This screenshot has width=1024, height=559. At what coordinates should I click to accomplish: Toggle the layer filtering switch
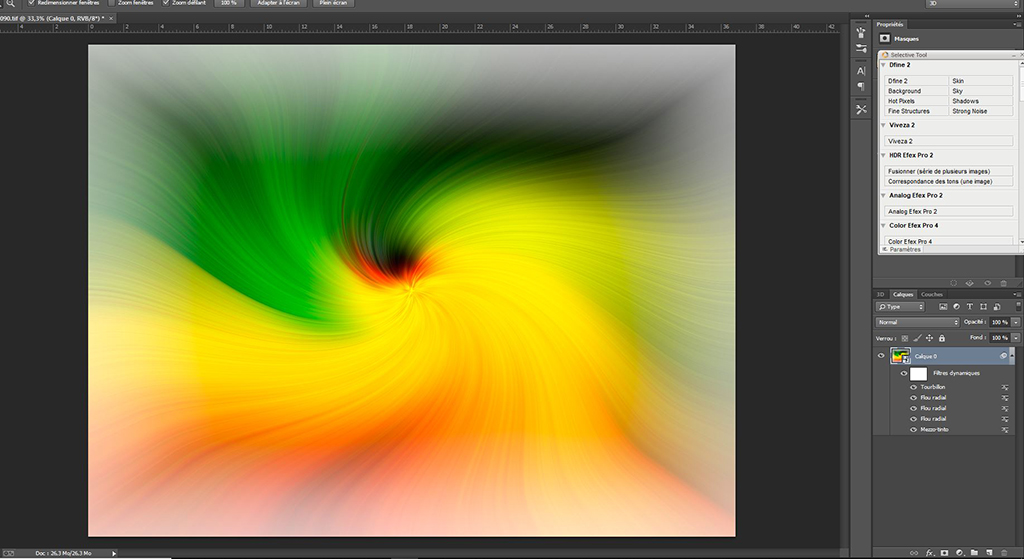pyautogui.click(x=1017, y=306)
